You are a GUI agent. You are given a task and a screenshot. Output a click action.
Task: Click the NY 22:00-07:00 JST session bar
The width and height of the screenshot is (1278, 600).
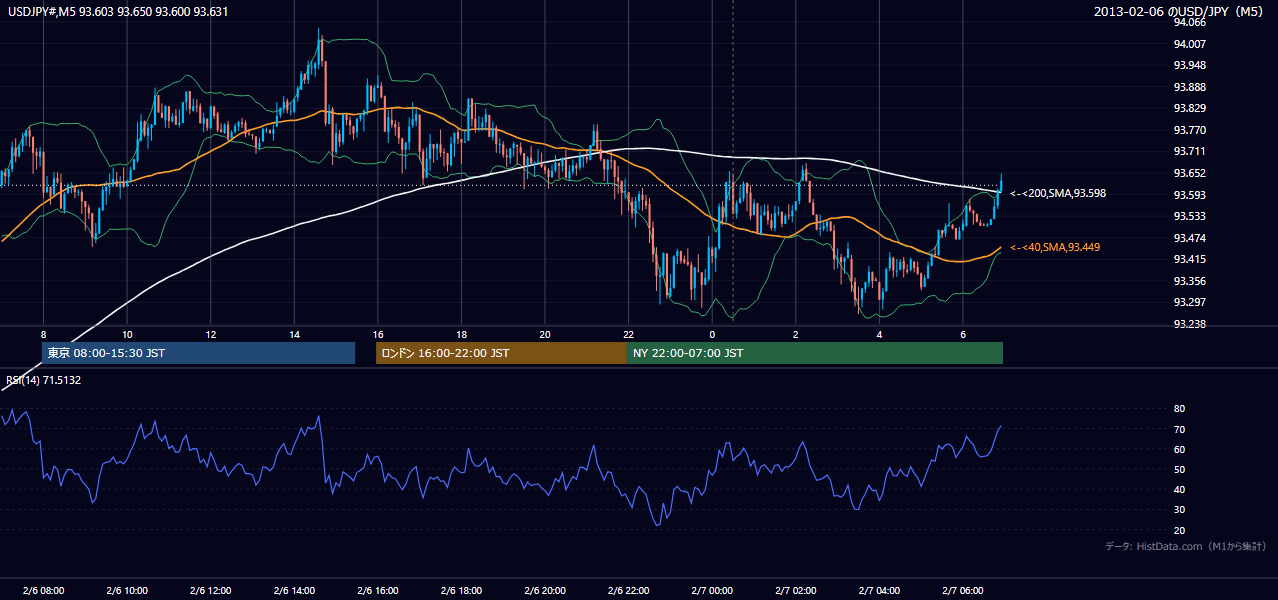pyautogui.click(x=815, y=353)
